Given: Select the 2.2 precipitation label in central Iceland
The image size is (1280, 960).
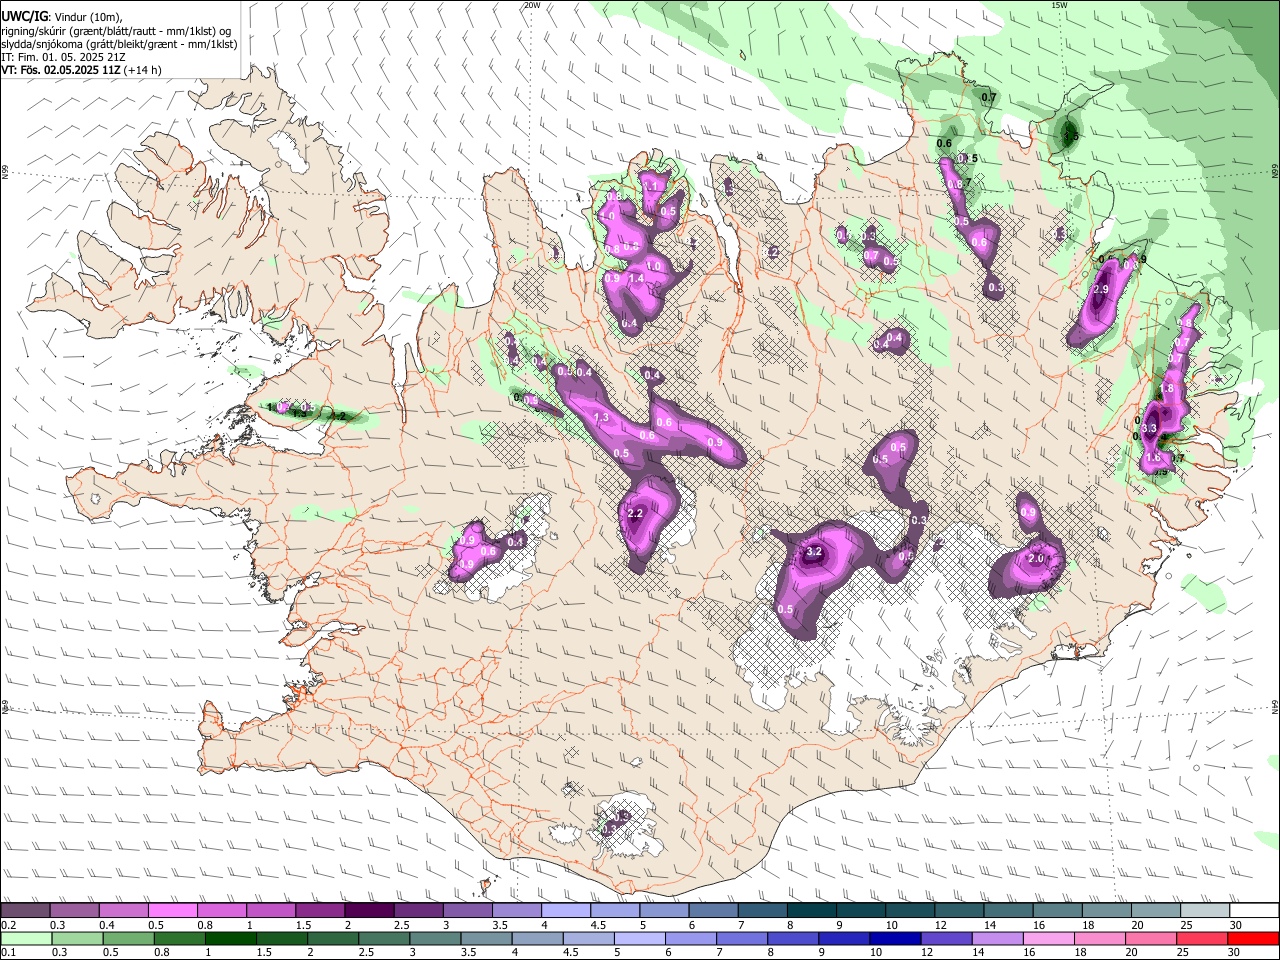Looking at the screenshot, I should 635,514.
